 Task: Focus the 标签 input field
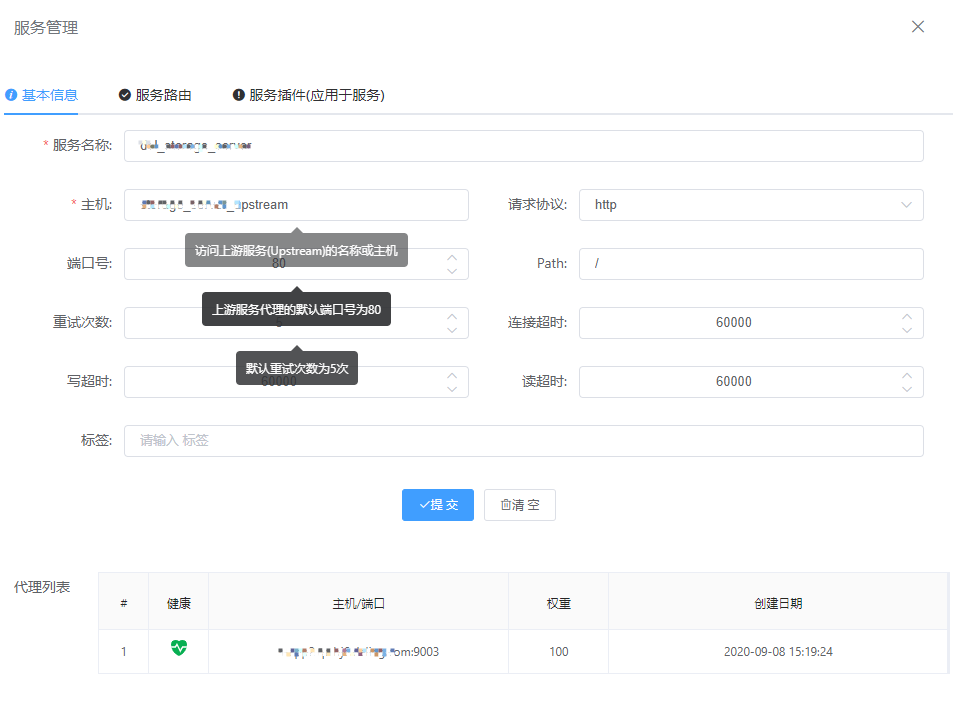[524, 440]
